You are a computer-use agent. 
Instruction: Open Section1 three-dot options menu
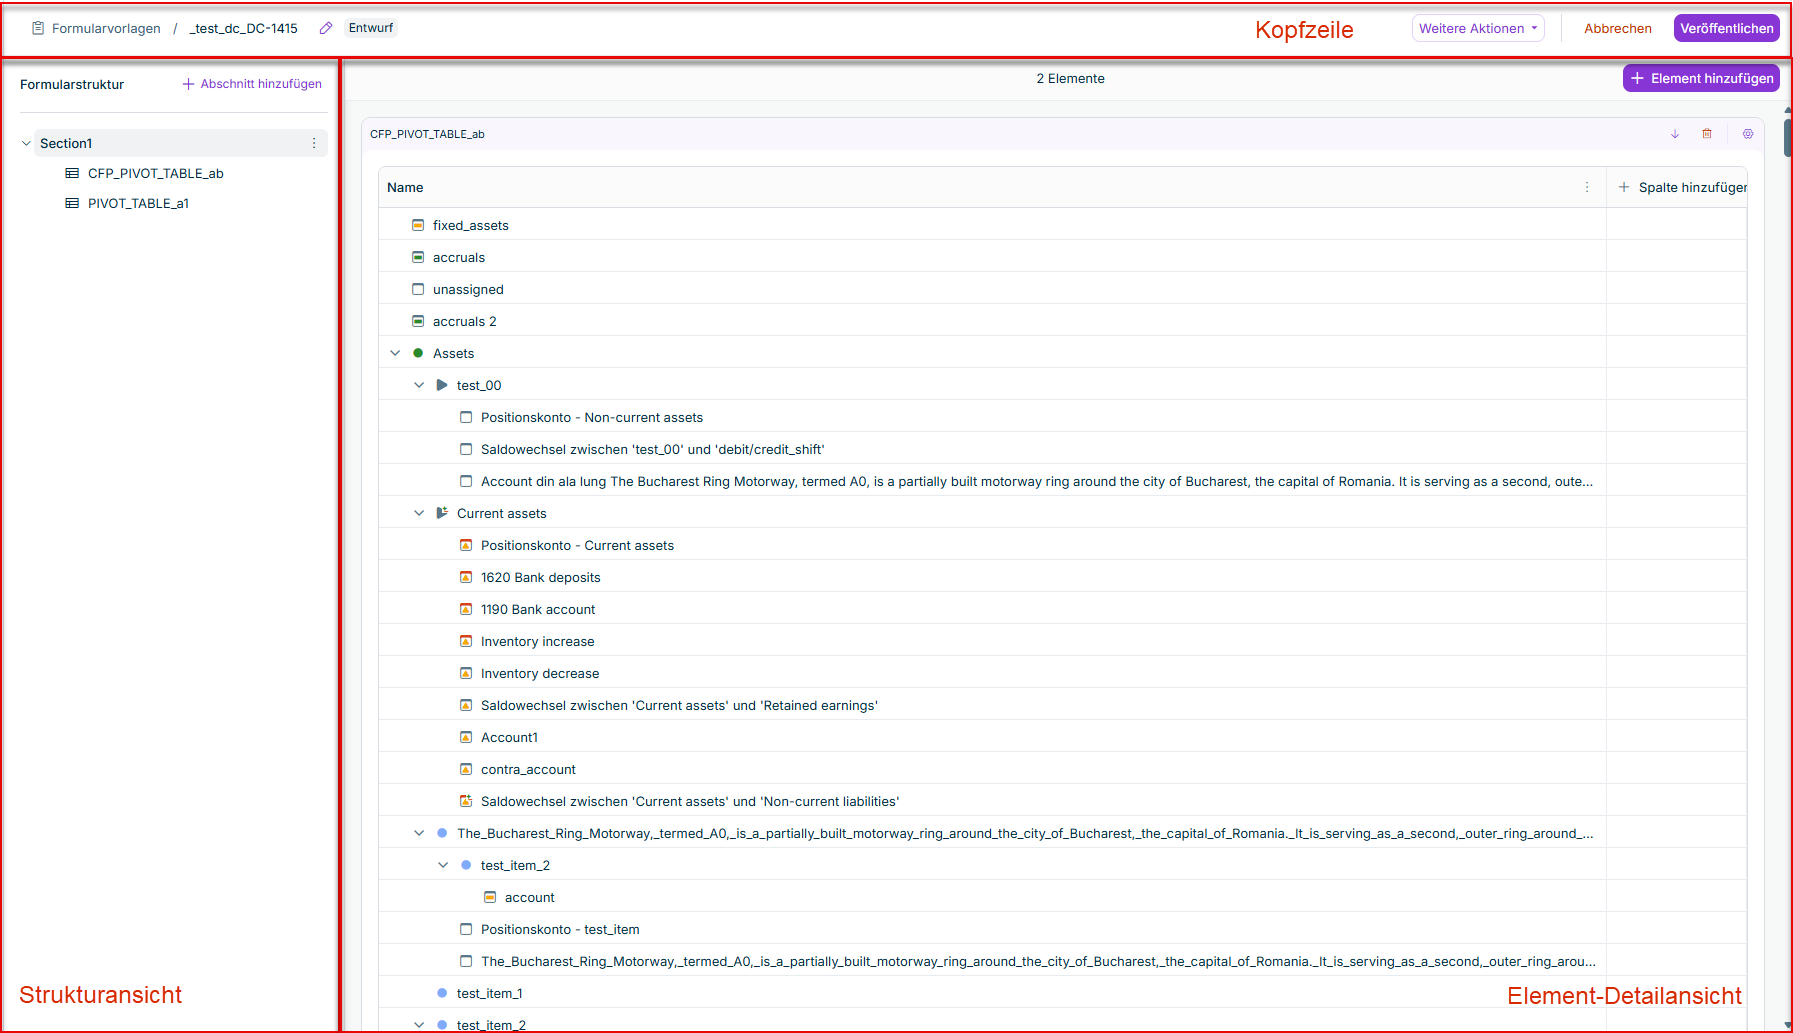314,143
